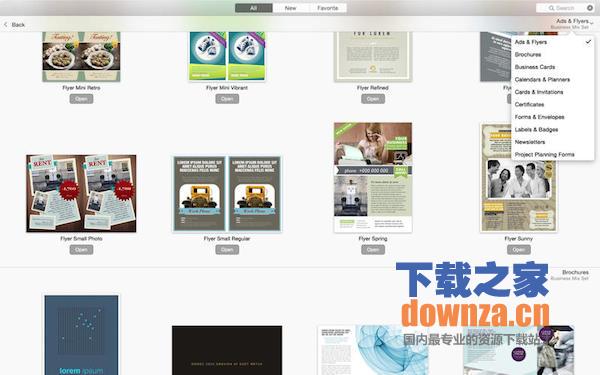
Task: Select the Flyer Sunny thumbnail
Action: (x=518, y=178)
